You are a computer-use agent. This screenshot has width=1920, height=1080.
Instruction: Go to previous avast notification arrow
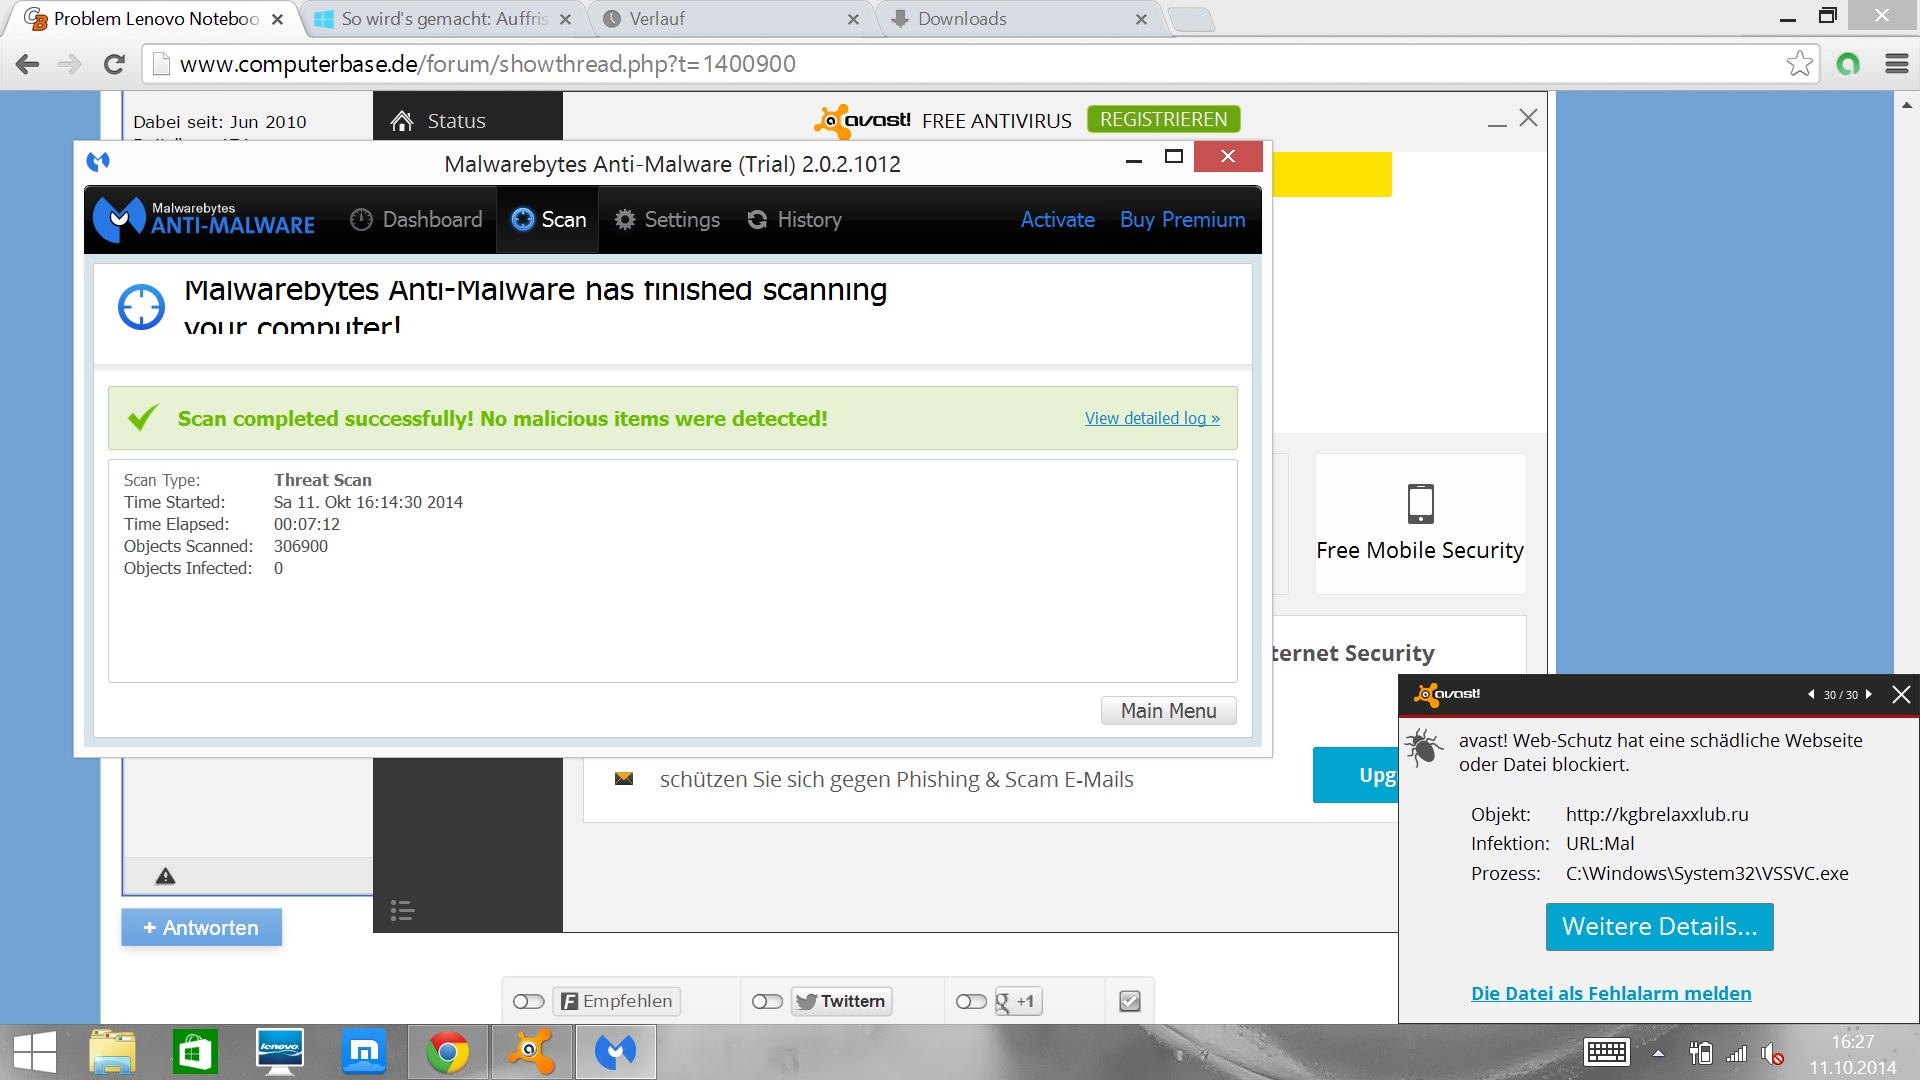pos(1811,694)
